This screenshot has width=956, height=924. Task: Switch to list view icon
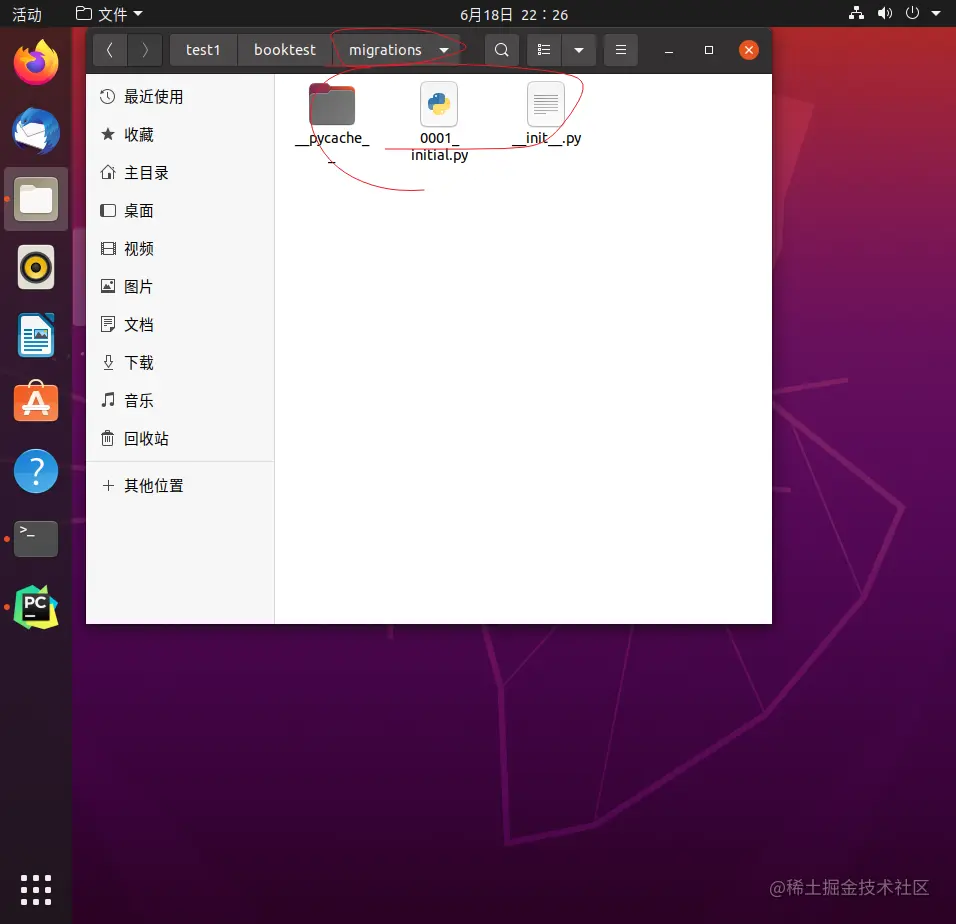tap(544, 50)
